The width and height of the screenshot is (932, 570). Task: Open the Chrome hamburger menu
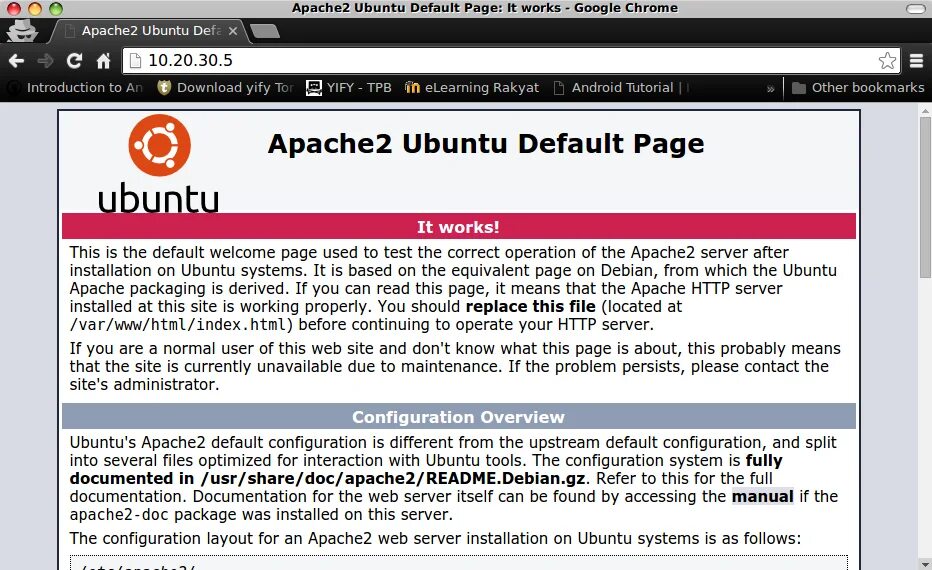(917, 61)
